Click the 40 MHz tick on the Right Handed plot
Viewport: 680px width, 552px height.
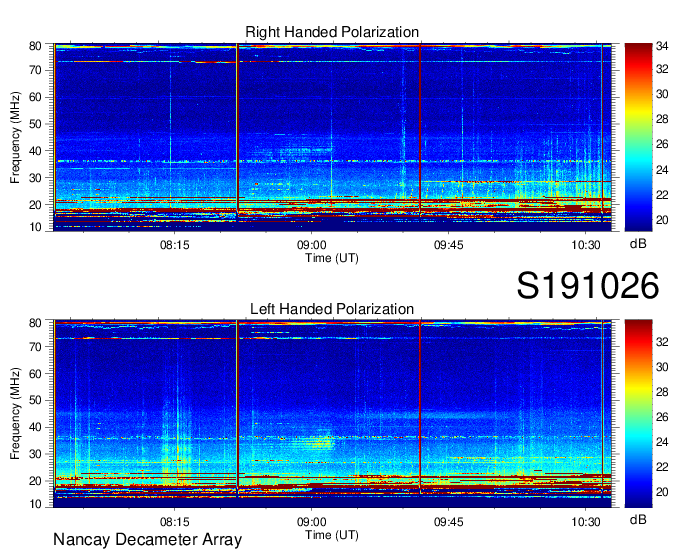click(x=35, y=151)
